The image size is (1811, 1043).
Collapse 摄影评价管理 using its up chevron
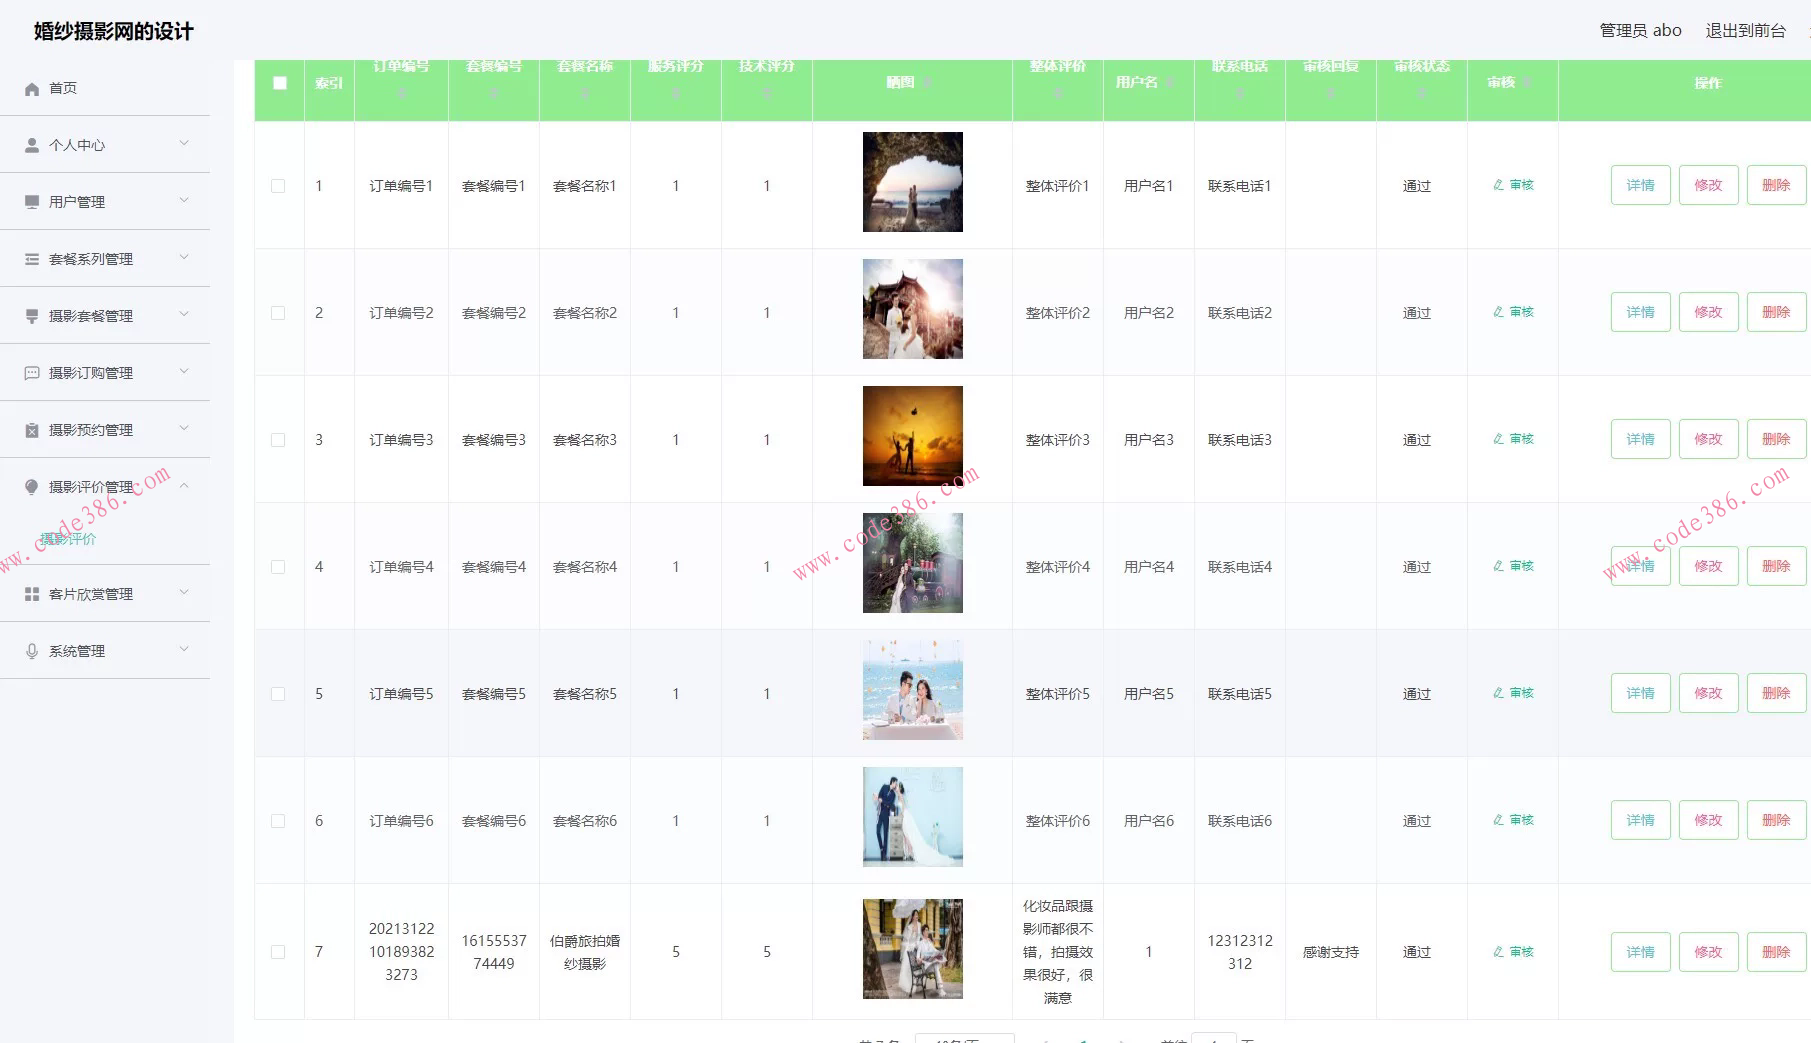pos(184,486)
